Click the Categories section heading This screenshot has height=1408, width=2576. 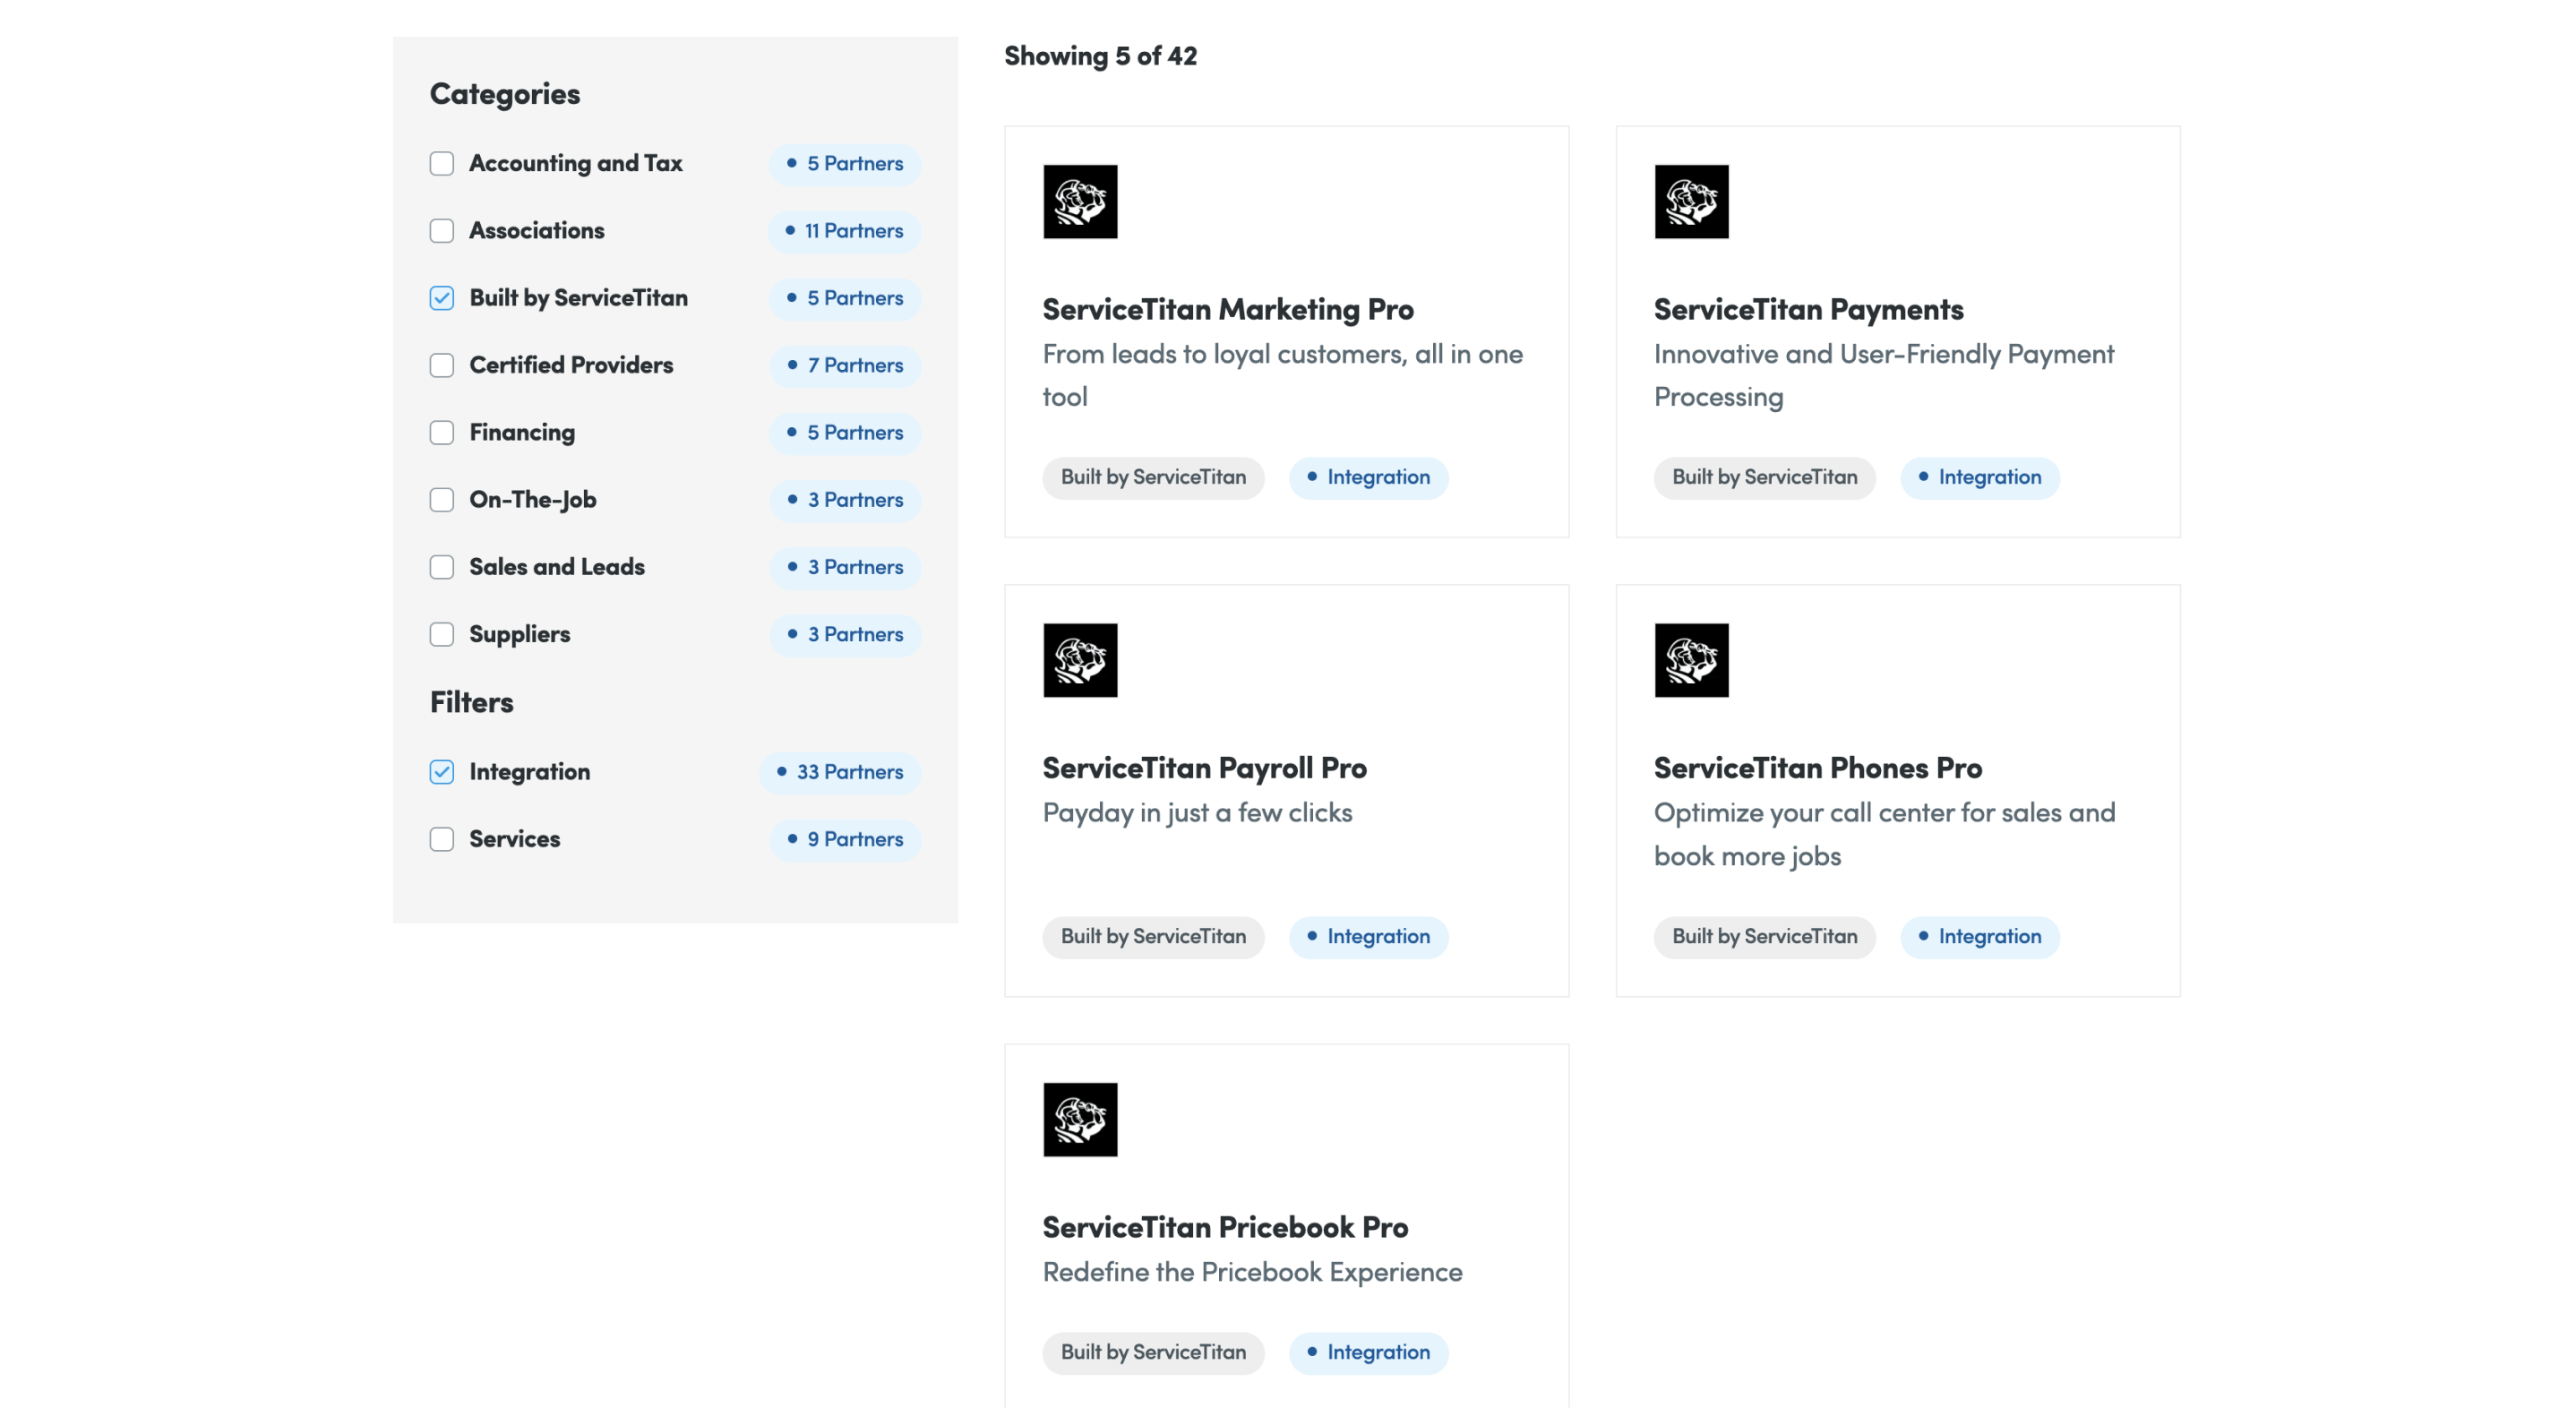[505, 93]
